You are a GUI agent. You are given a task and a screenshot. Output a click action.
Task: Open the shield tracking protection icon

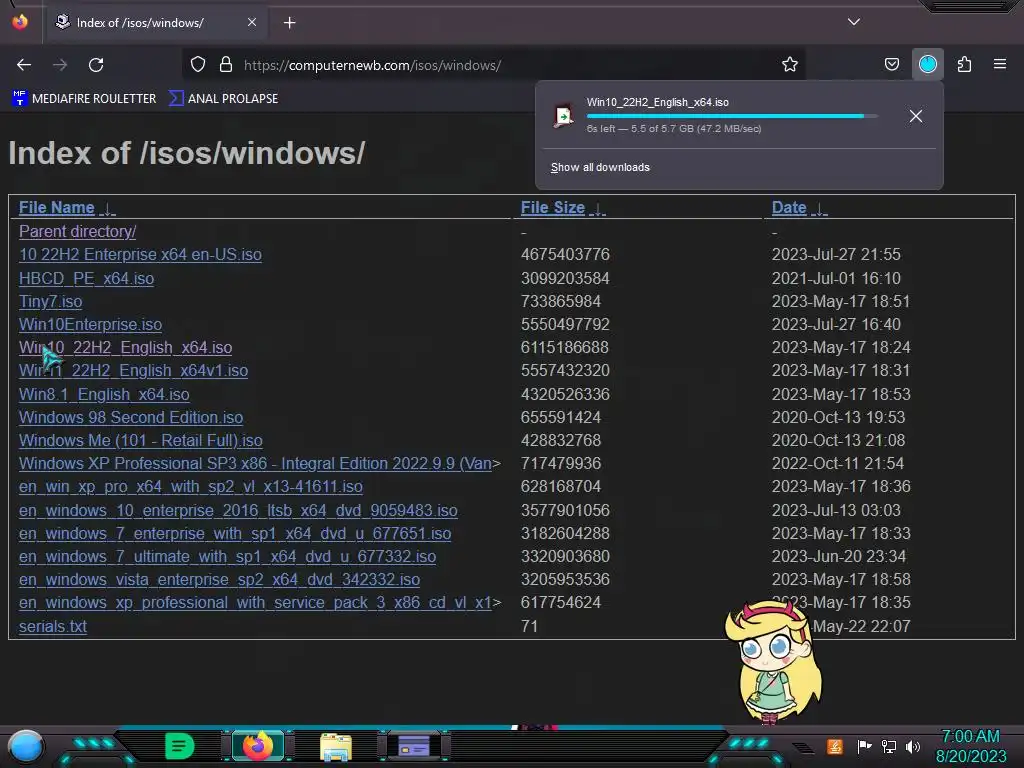coord(198,65)
